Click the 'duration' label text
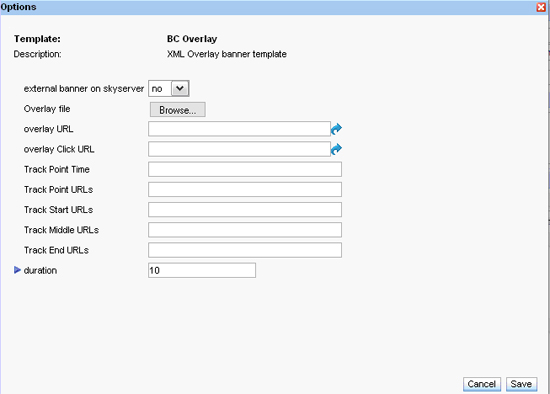The image size is (550, 394). 40,271
